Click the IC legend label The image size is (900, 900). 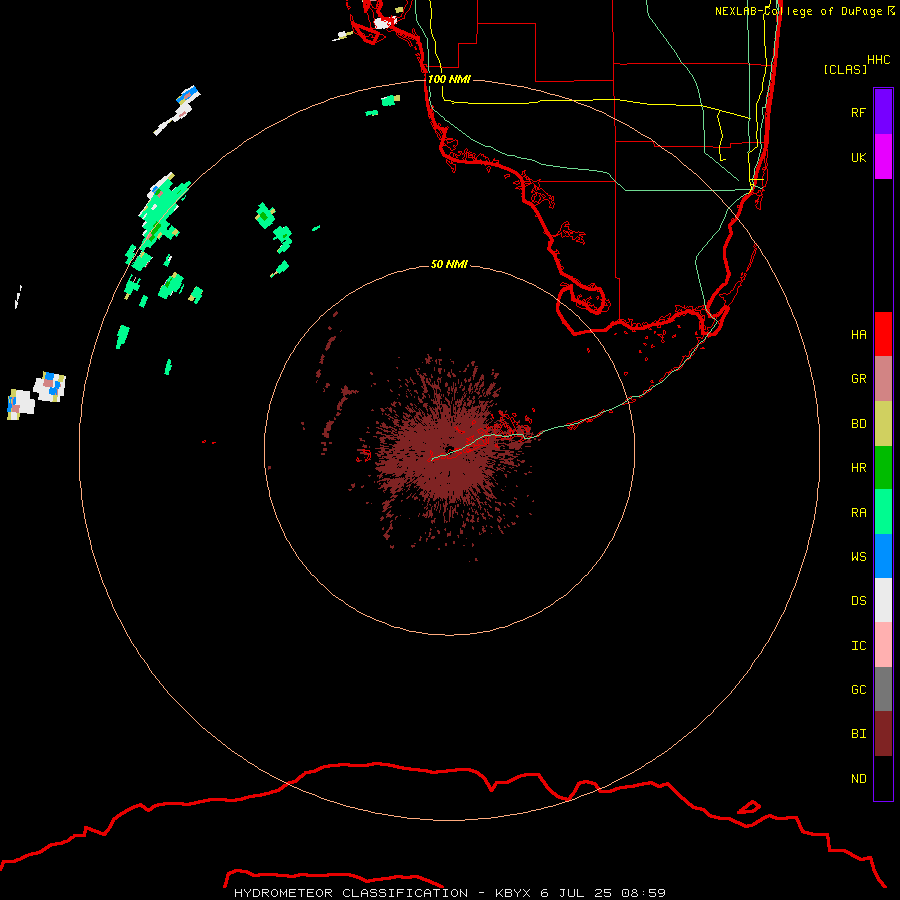click(858, 646)
